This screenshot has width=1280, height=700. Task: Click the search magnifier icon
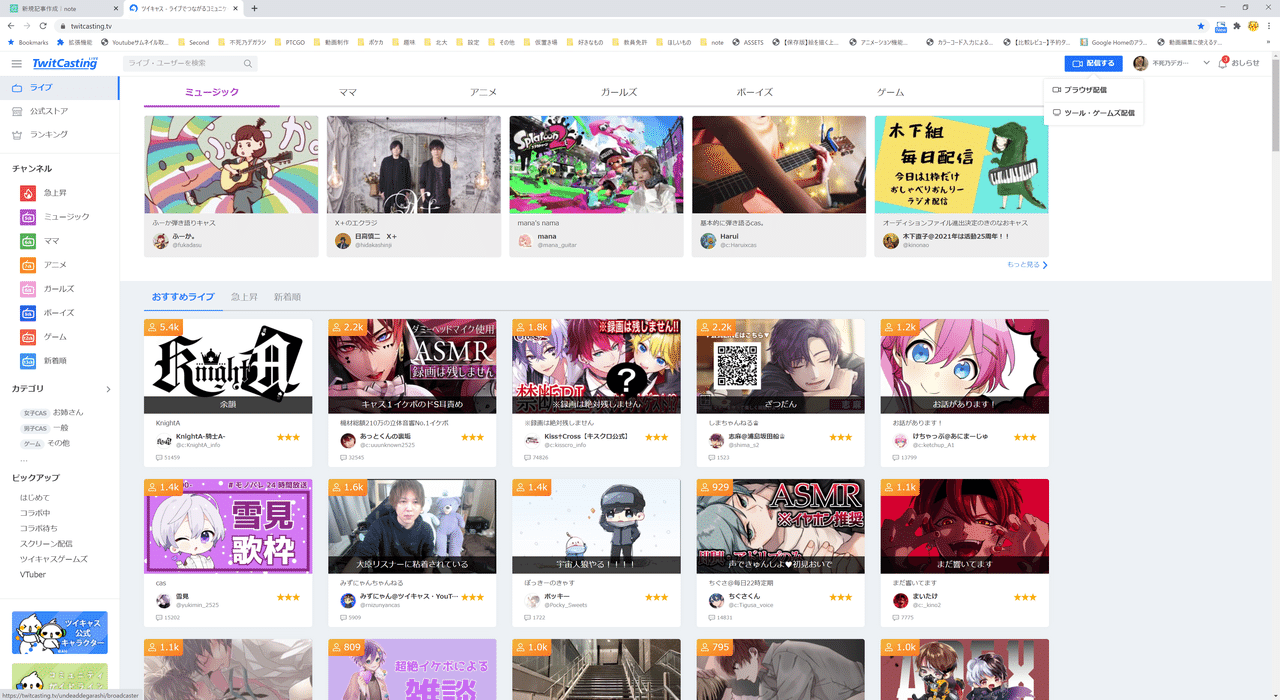pos(247,63)
